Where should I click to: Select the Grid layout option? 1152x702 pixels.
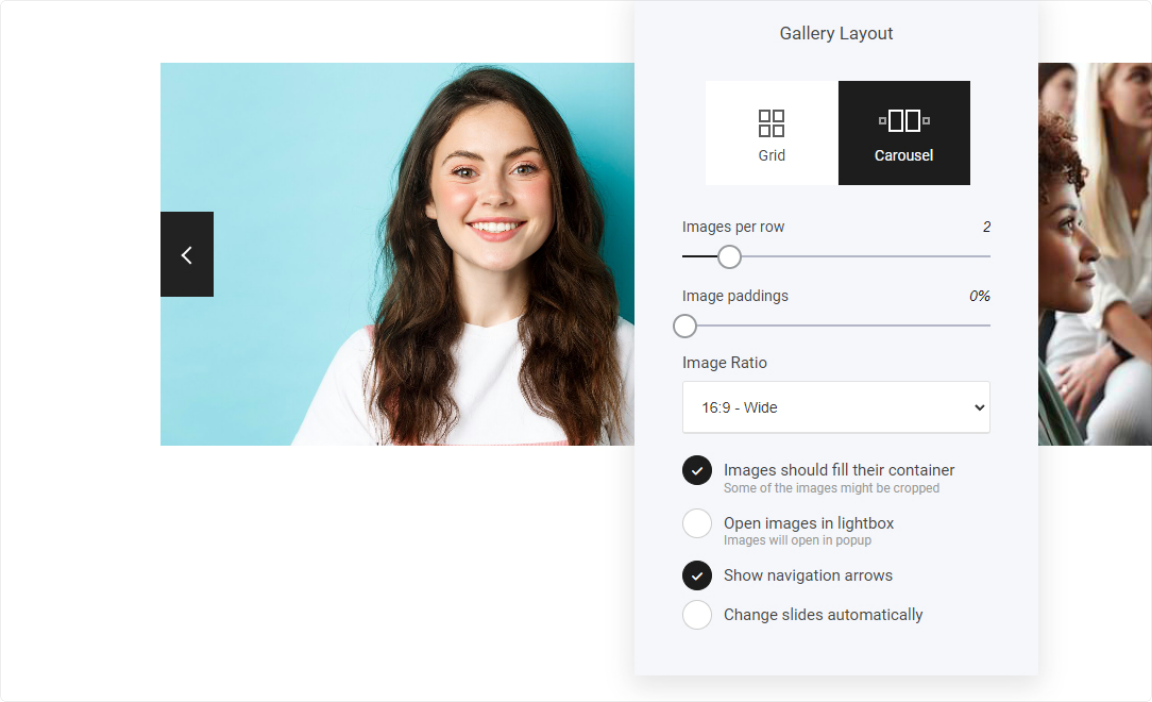771,133
